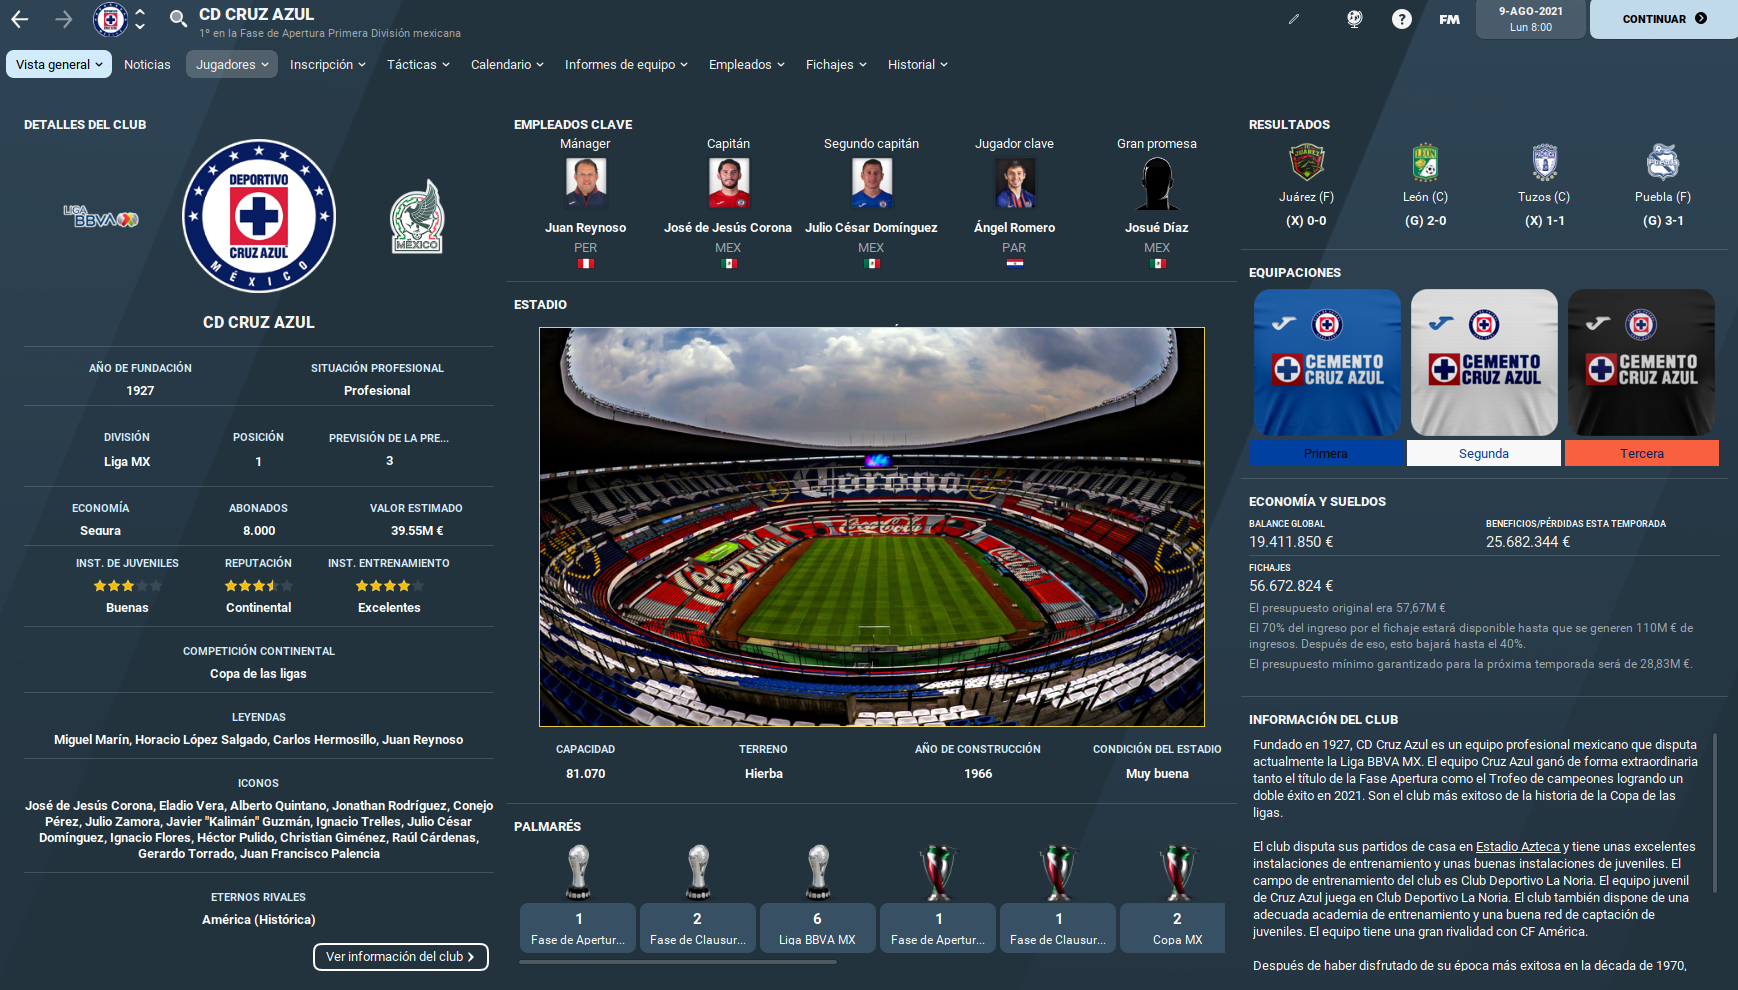Screen dimensions: 1738x990
Task: Click the CONTINUAR button
Action: tap(1664, 19)
